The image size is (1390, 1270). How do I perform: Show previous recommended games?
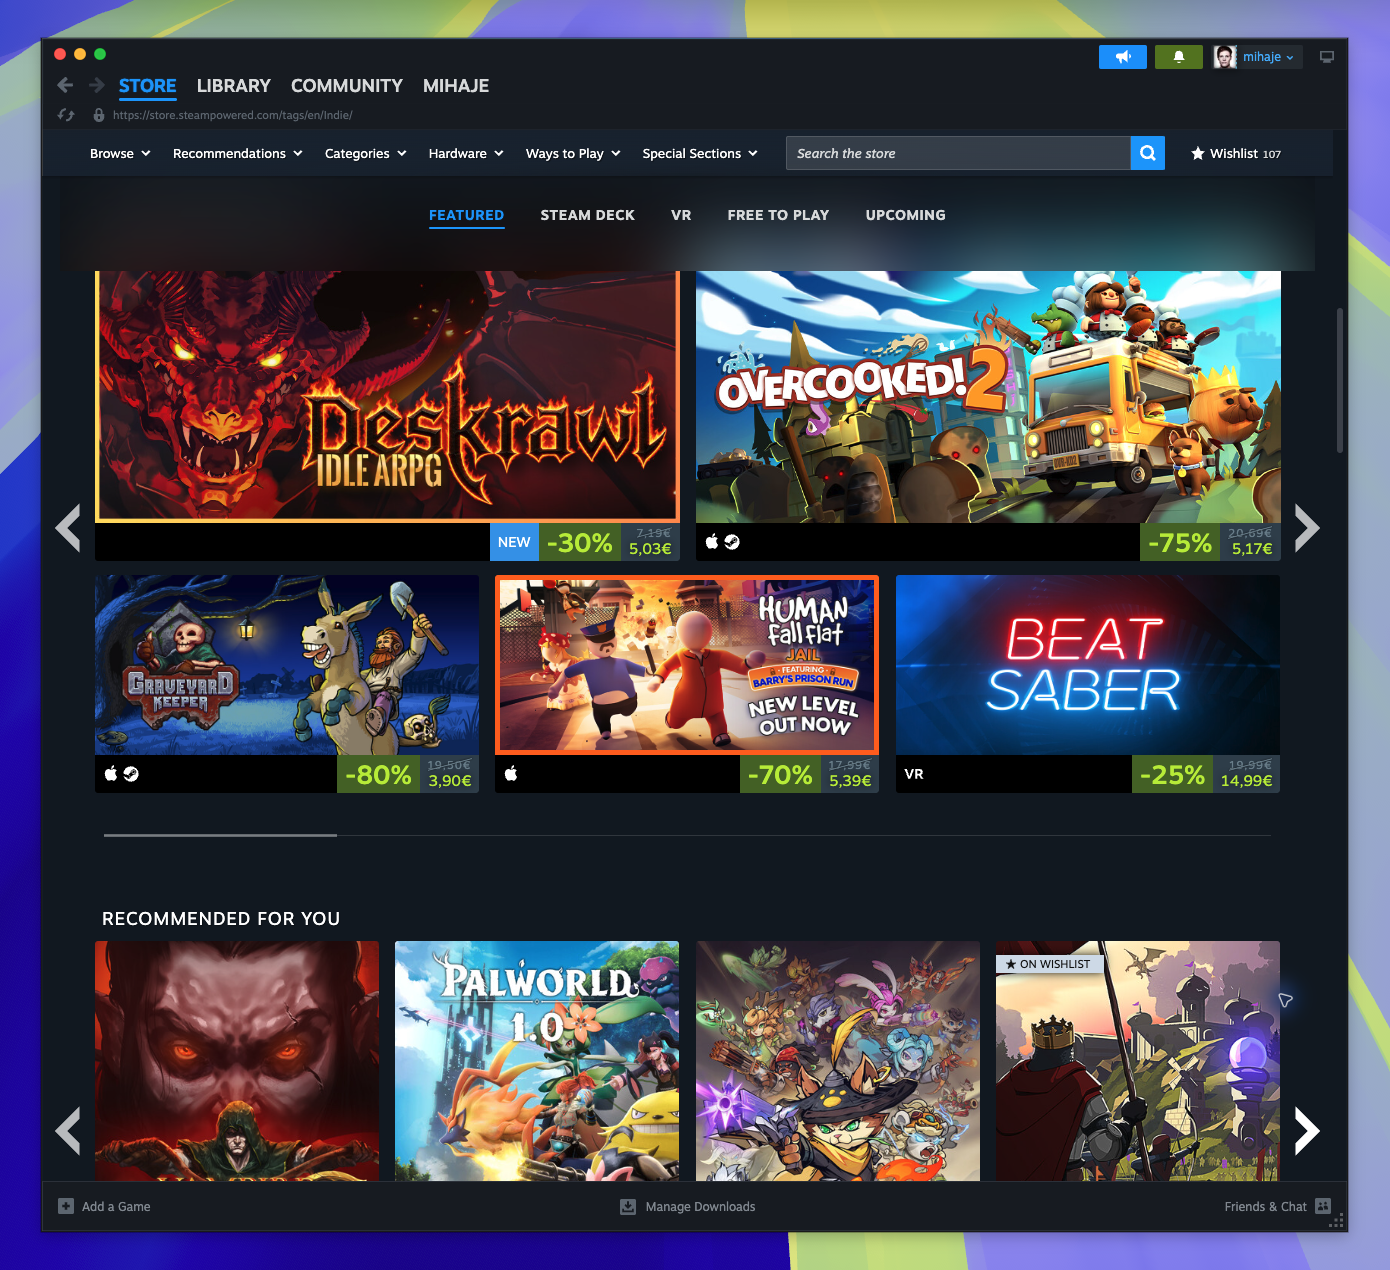[68, 1131]
